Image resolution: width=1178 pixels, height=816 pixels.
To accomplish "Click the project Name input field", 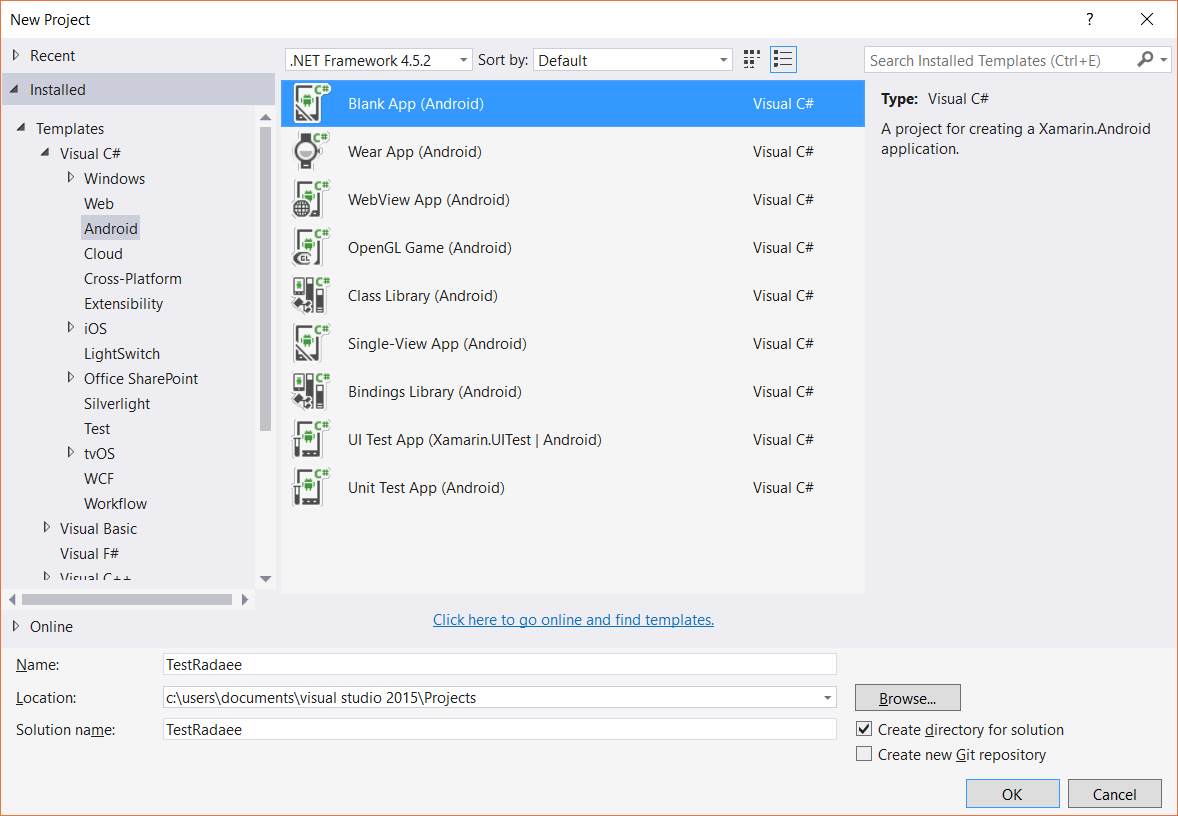I will click(x=499, y=664).
